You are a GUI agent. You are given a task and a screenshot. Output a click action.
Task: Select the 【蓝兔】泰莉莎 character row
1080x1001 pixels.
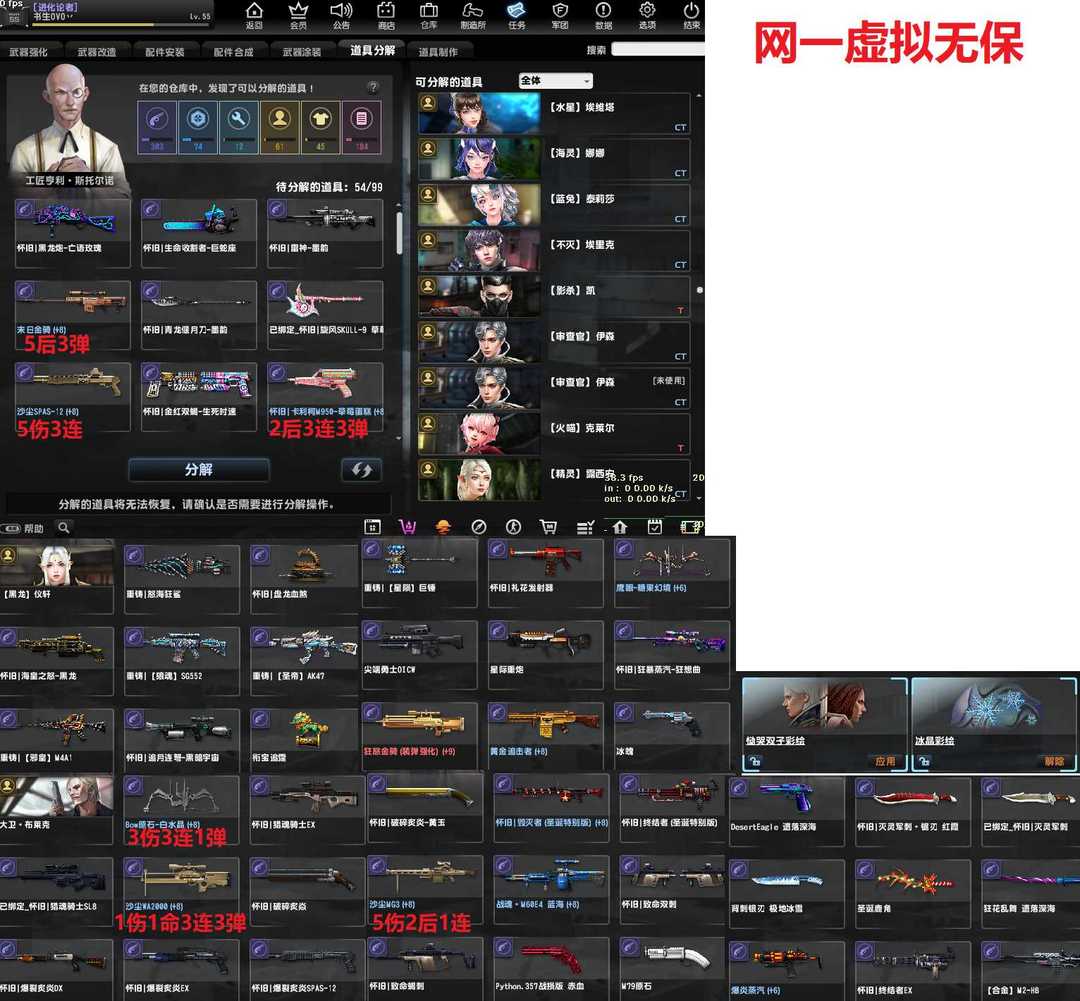click(554, 205)
